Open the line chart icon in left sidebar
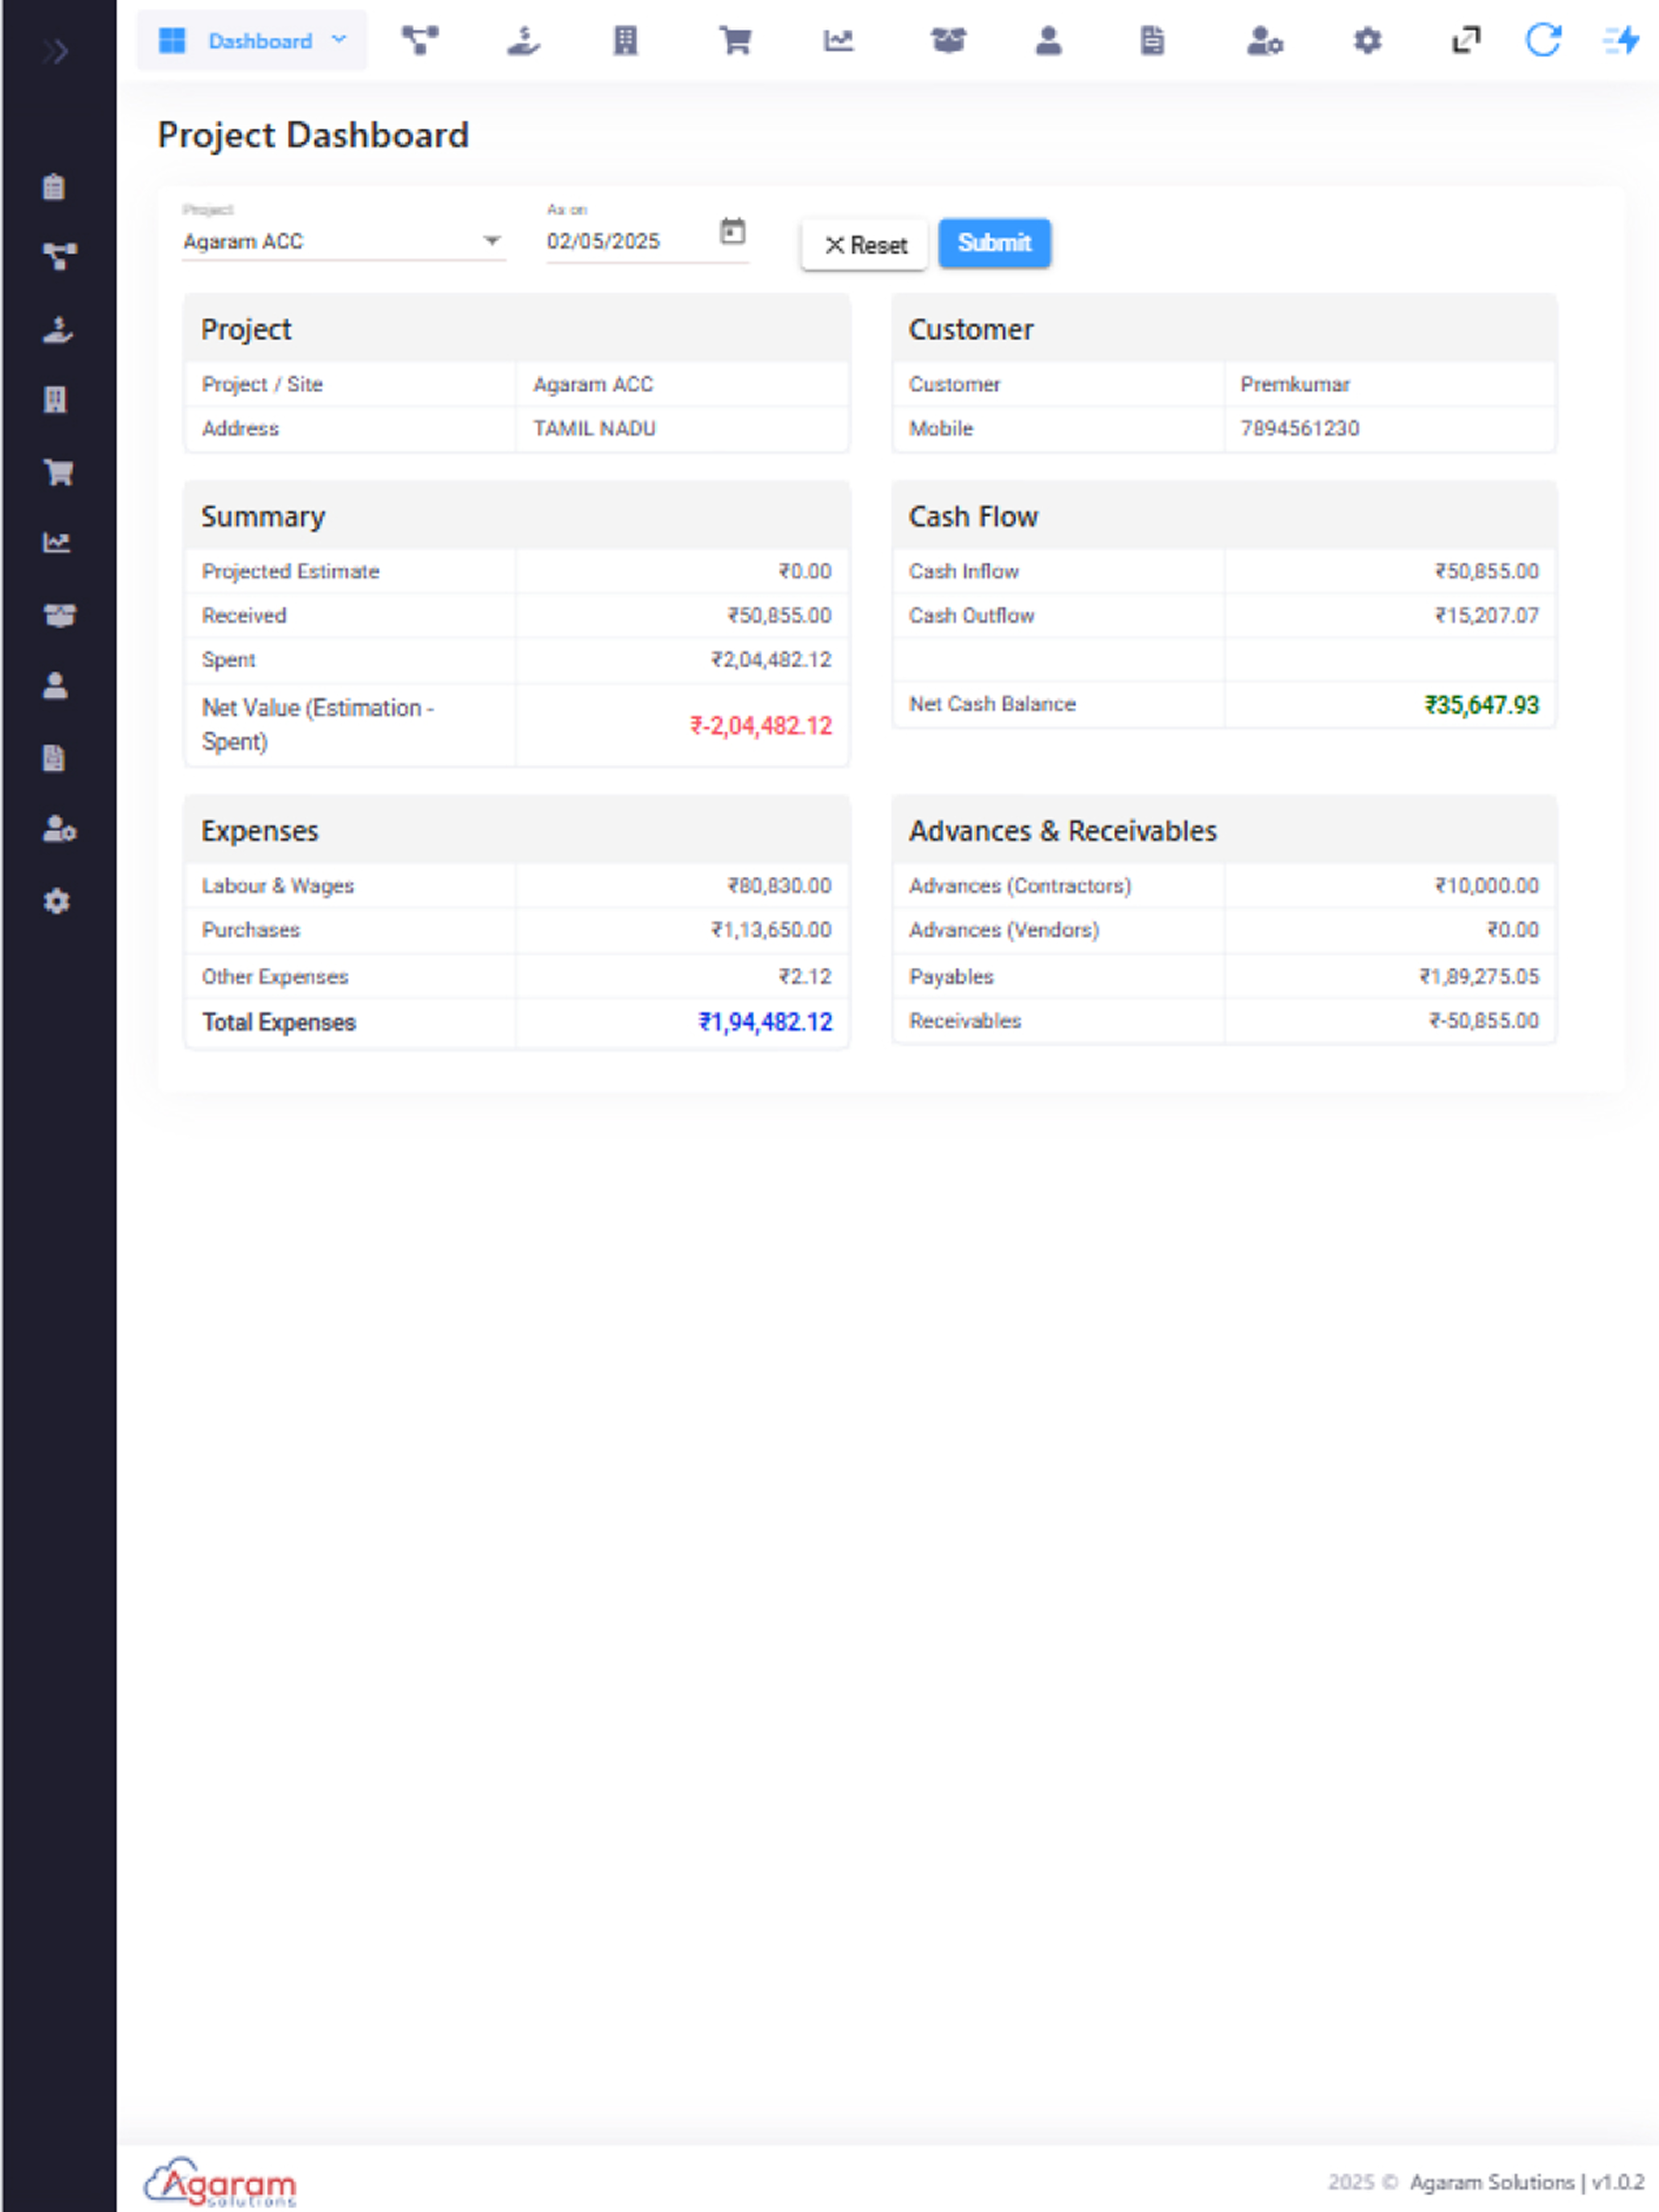Screen dimensions: 1659x2212 tap(56, 543)
